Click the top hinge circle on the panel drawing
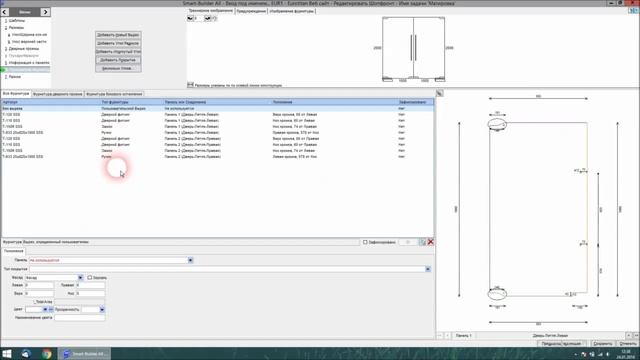This screenshot has height=360, width=640. tap(497, 124)
